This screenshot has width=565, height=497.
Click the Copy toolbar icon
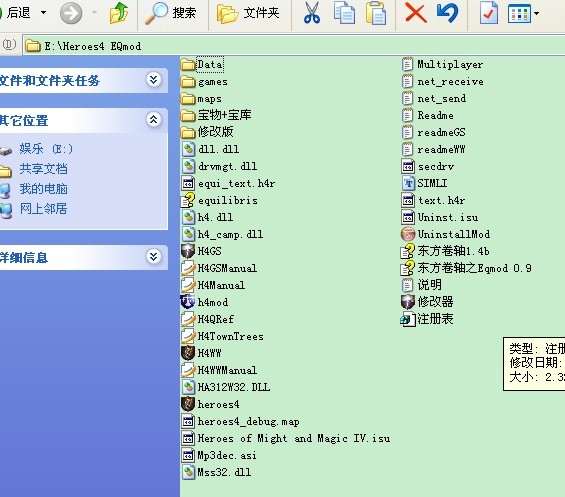(344, 13)
